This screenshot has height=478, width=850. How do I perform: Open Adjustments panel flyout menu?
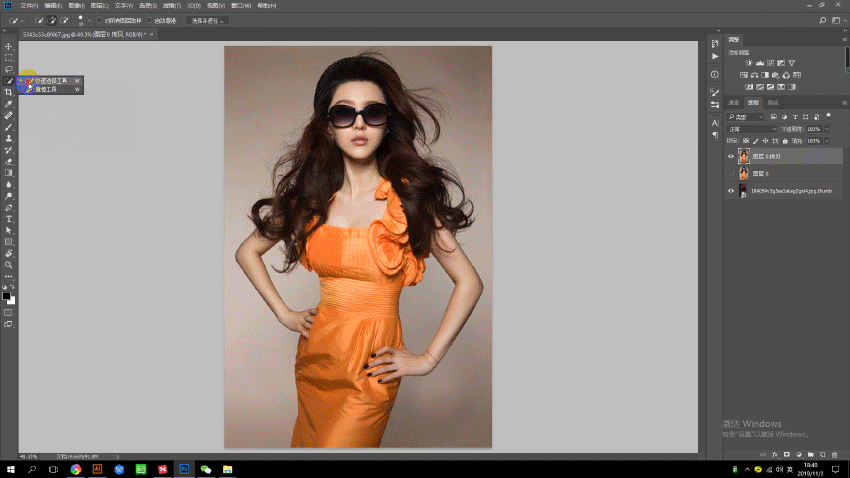tap(845, 40)
